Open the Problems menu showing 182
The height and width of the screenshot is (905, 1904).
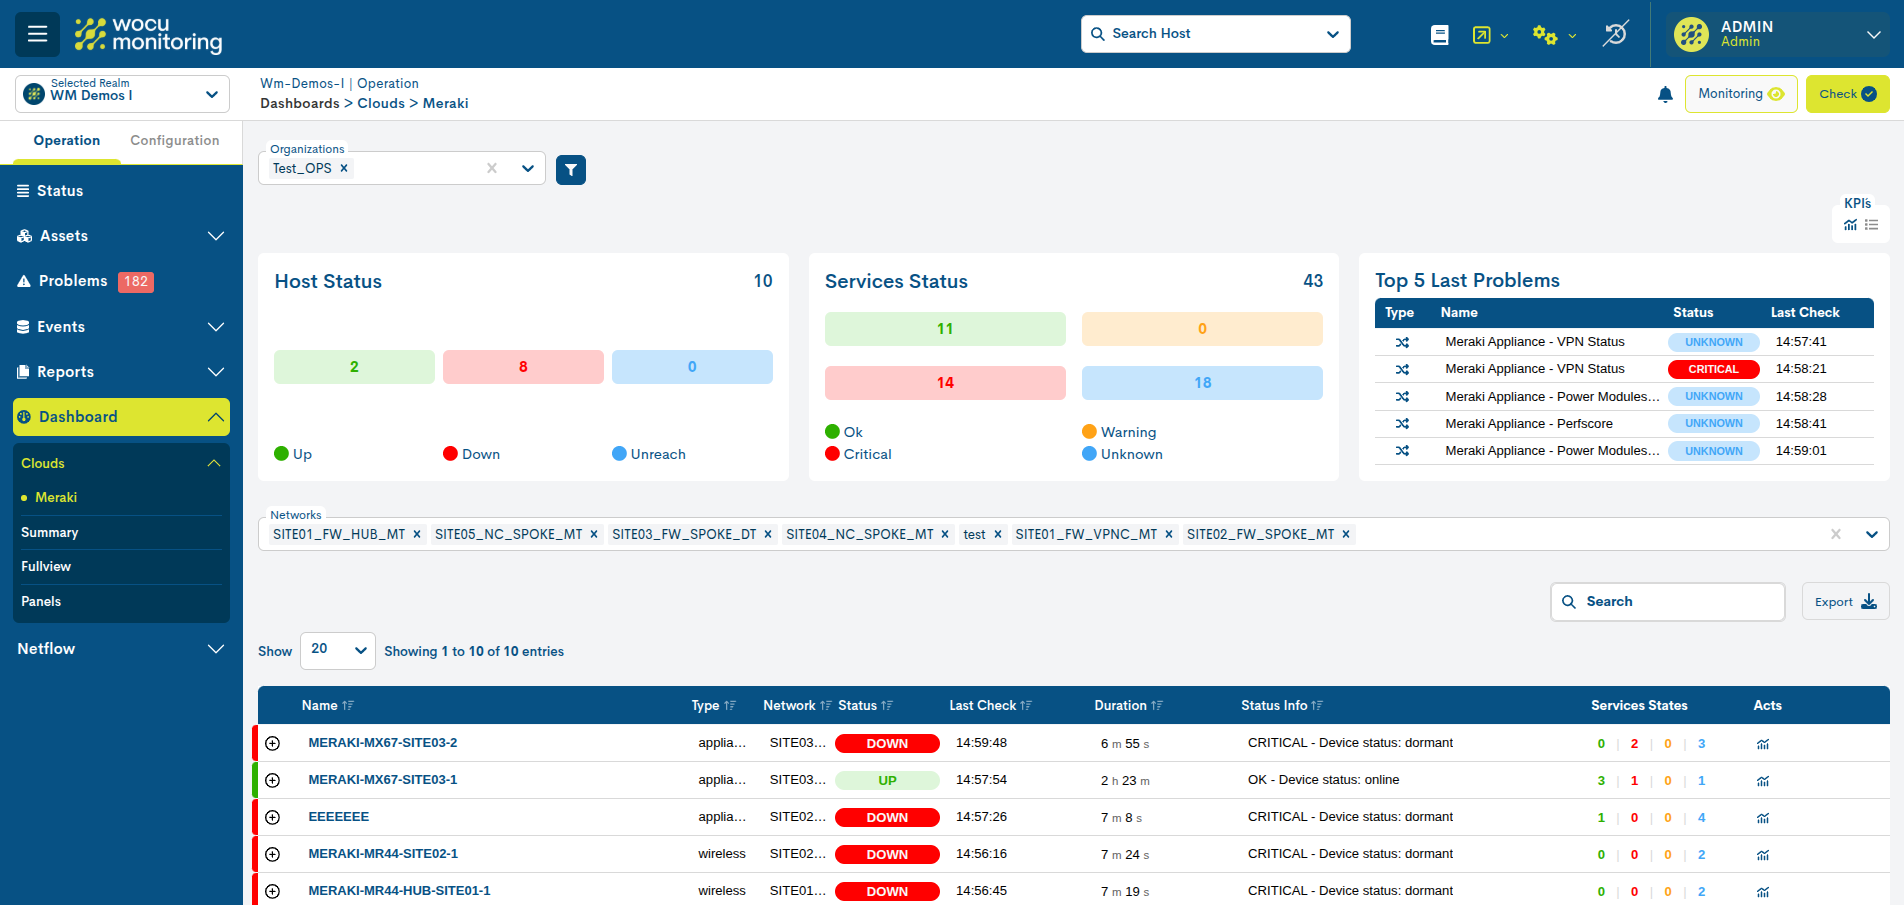click(75, 281)
